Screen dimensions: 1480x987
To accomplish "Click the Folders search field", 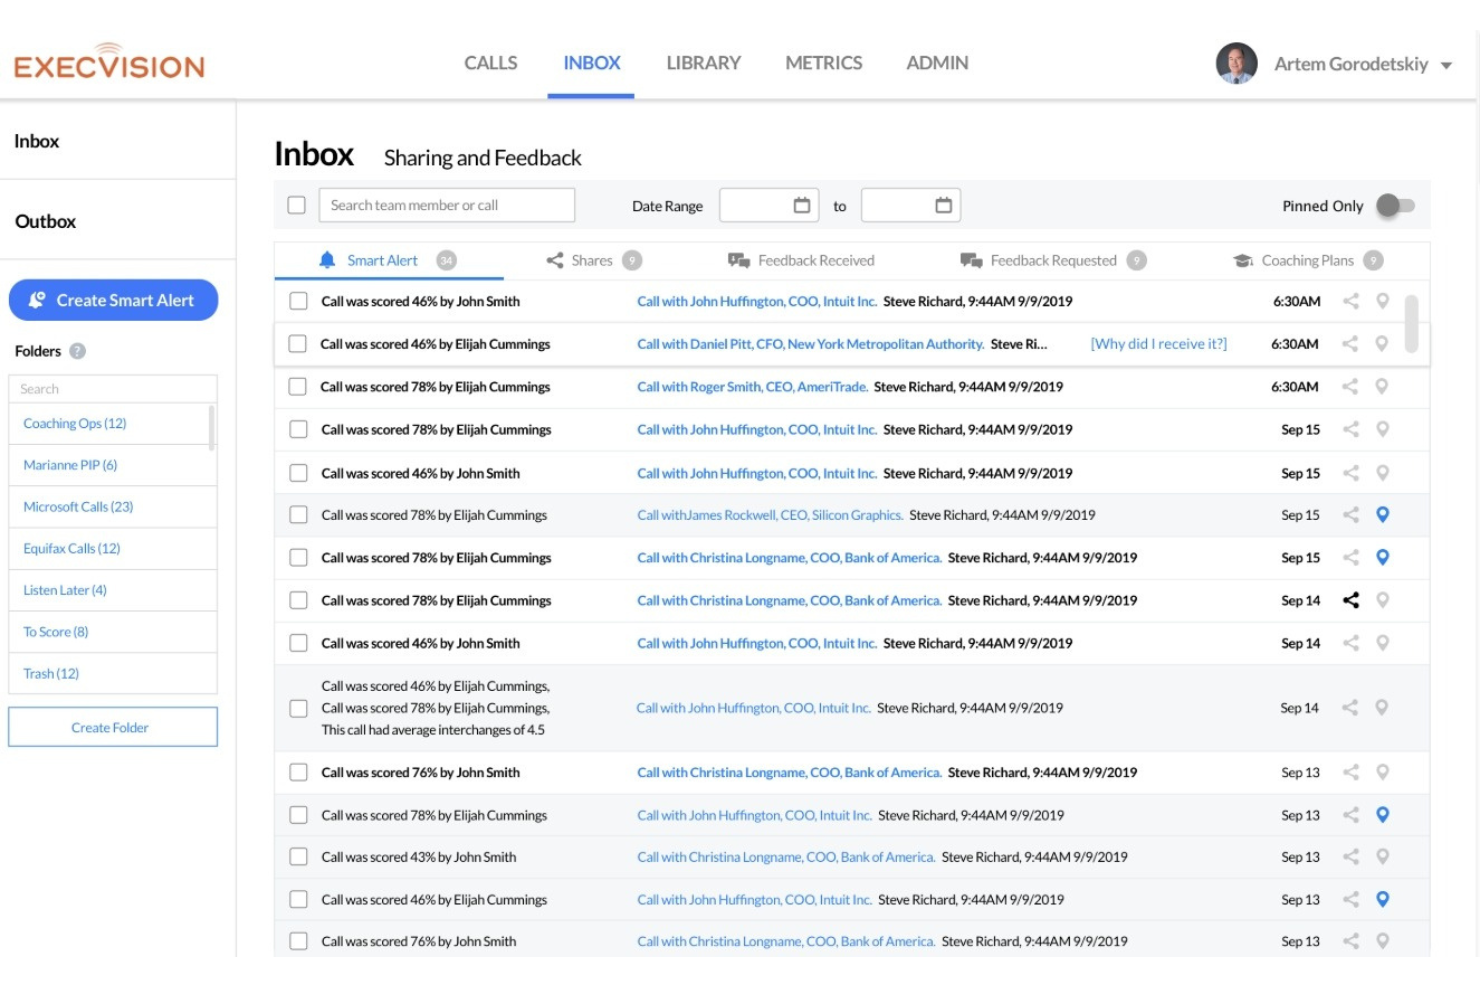I will [x=113, y=389].
